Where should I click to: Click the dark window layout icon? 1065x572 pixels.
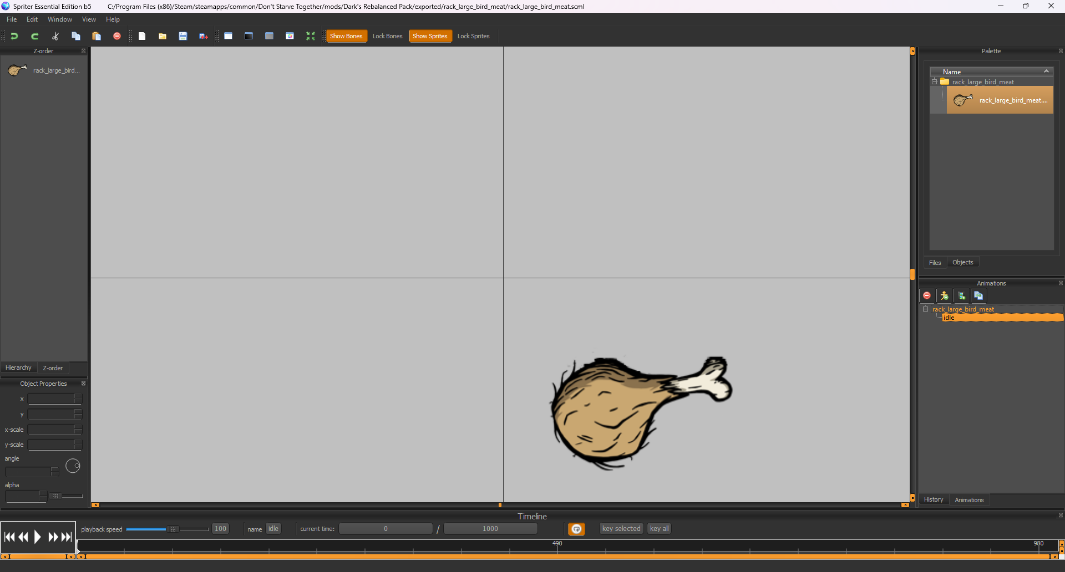click(249, 36)
